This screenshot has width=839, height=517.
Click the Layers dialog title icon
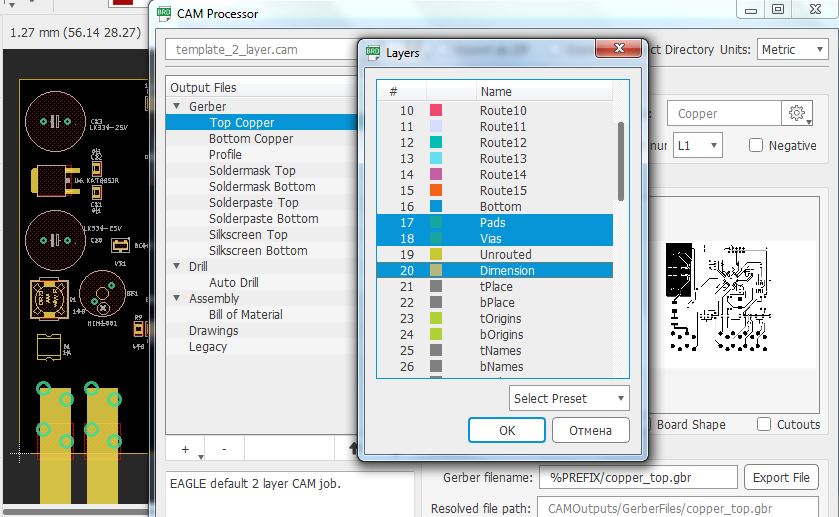[x=374, y=52]
